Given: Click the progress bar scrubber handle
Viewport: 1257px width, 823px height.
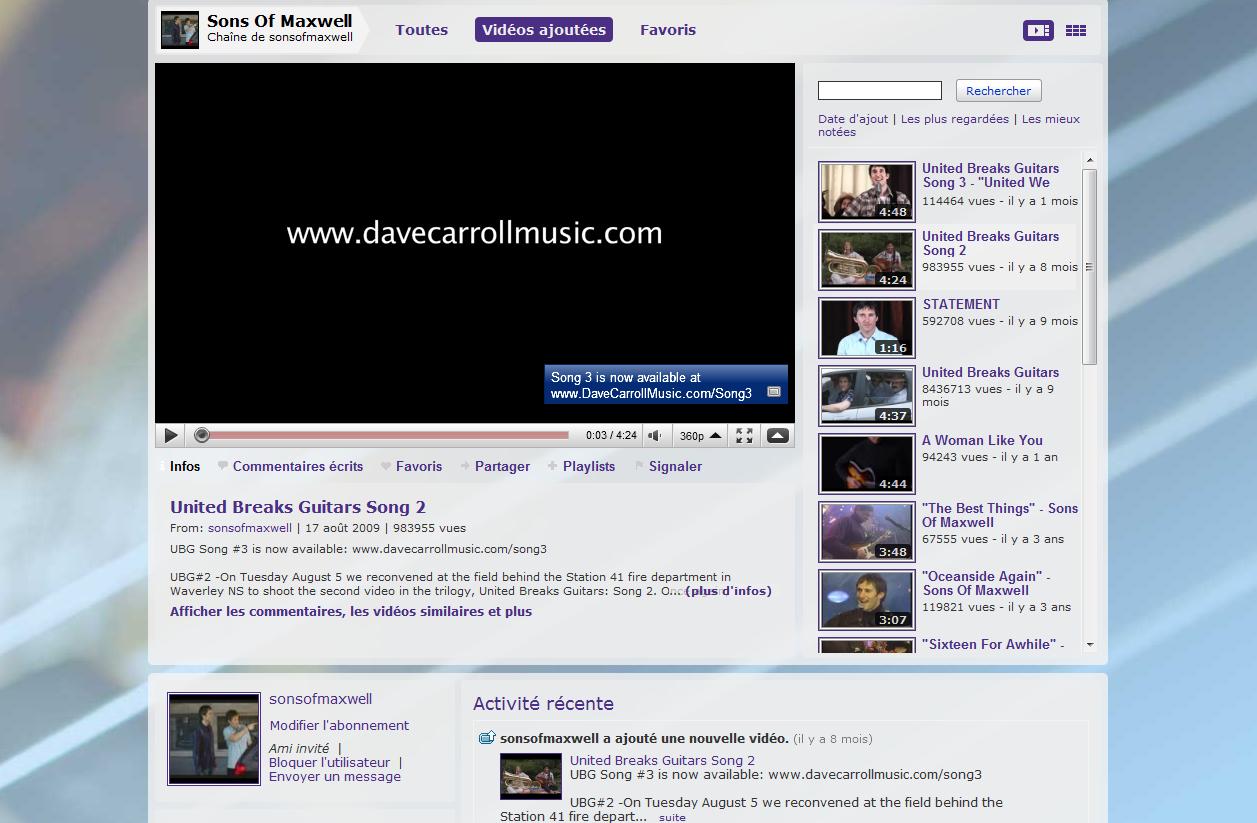Looking at the screenshot, I should point(202,435).
